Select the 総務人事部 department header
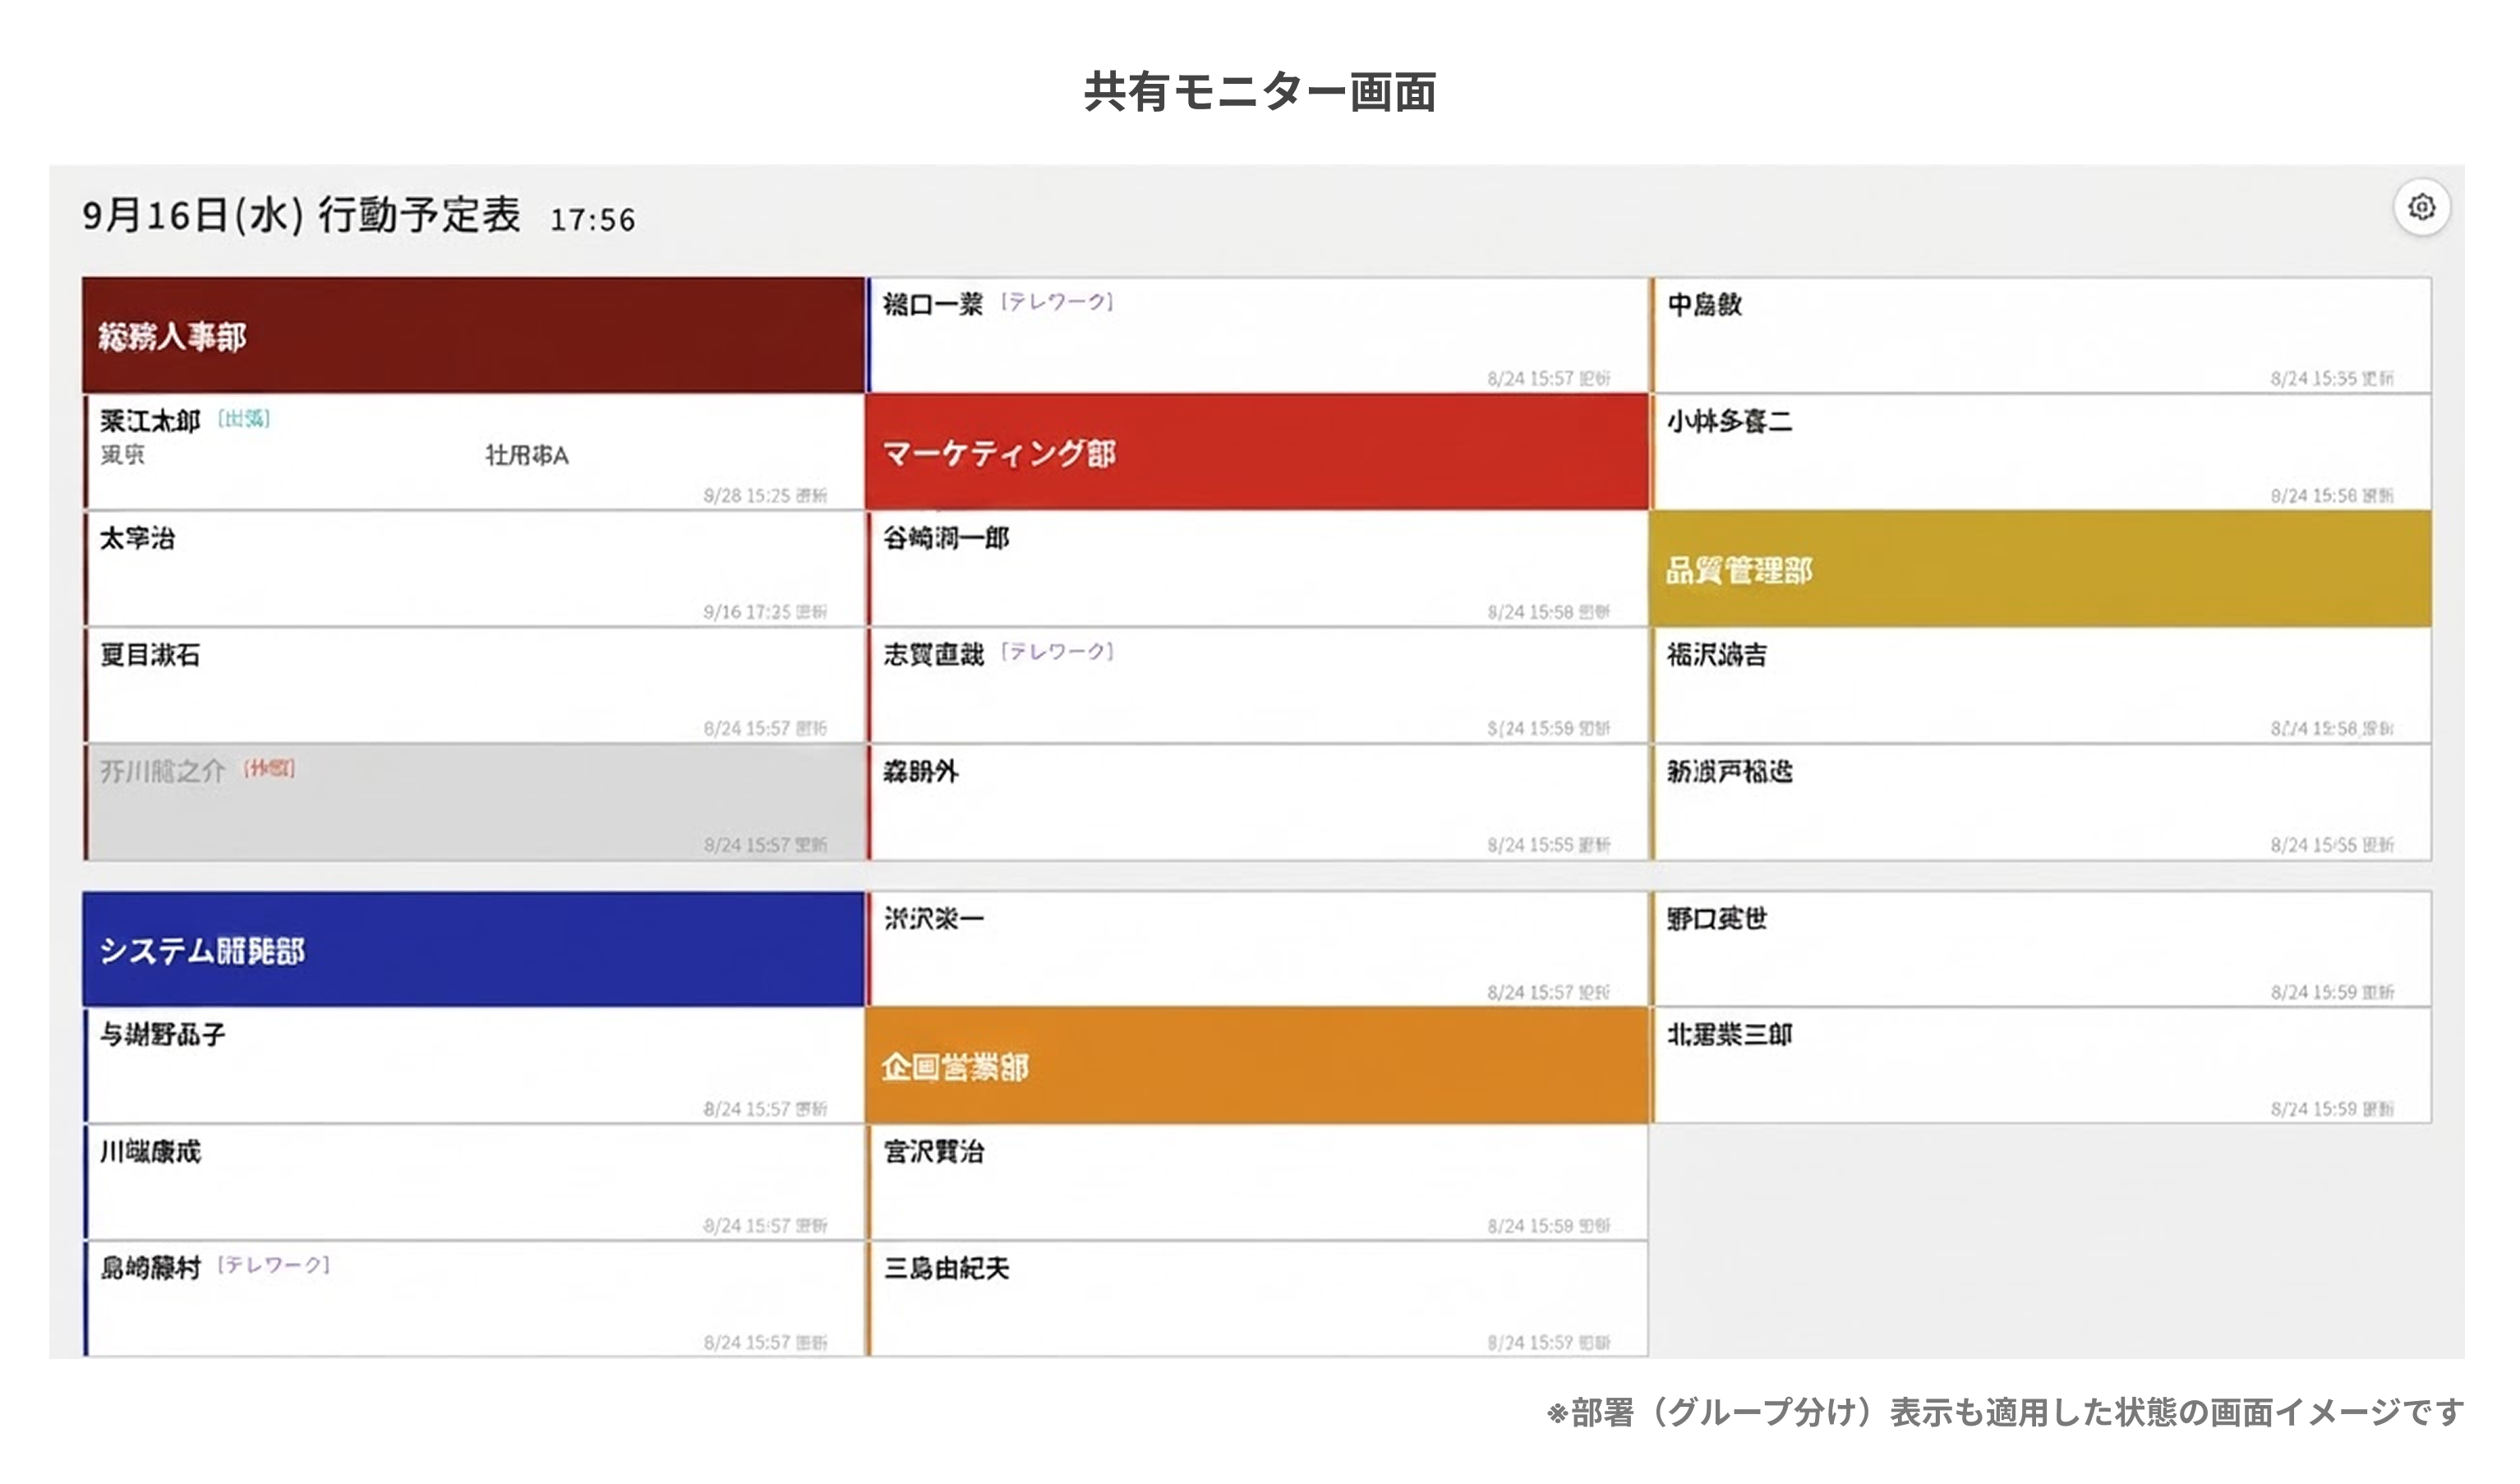Screen dimensions: 2520x1484 [473, 335]
